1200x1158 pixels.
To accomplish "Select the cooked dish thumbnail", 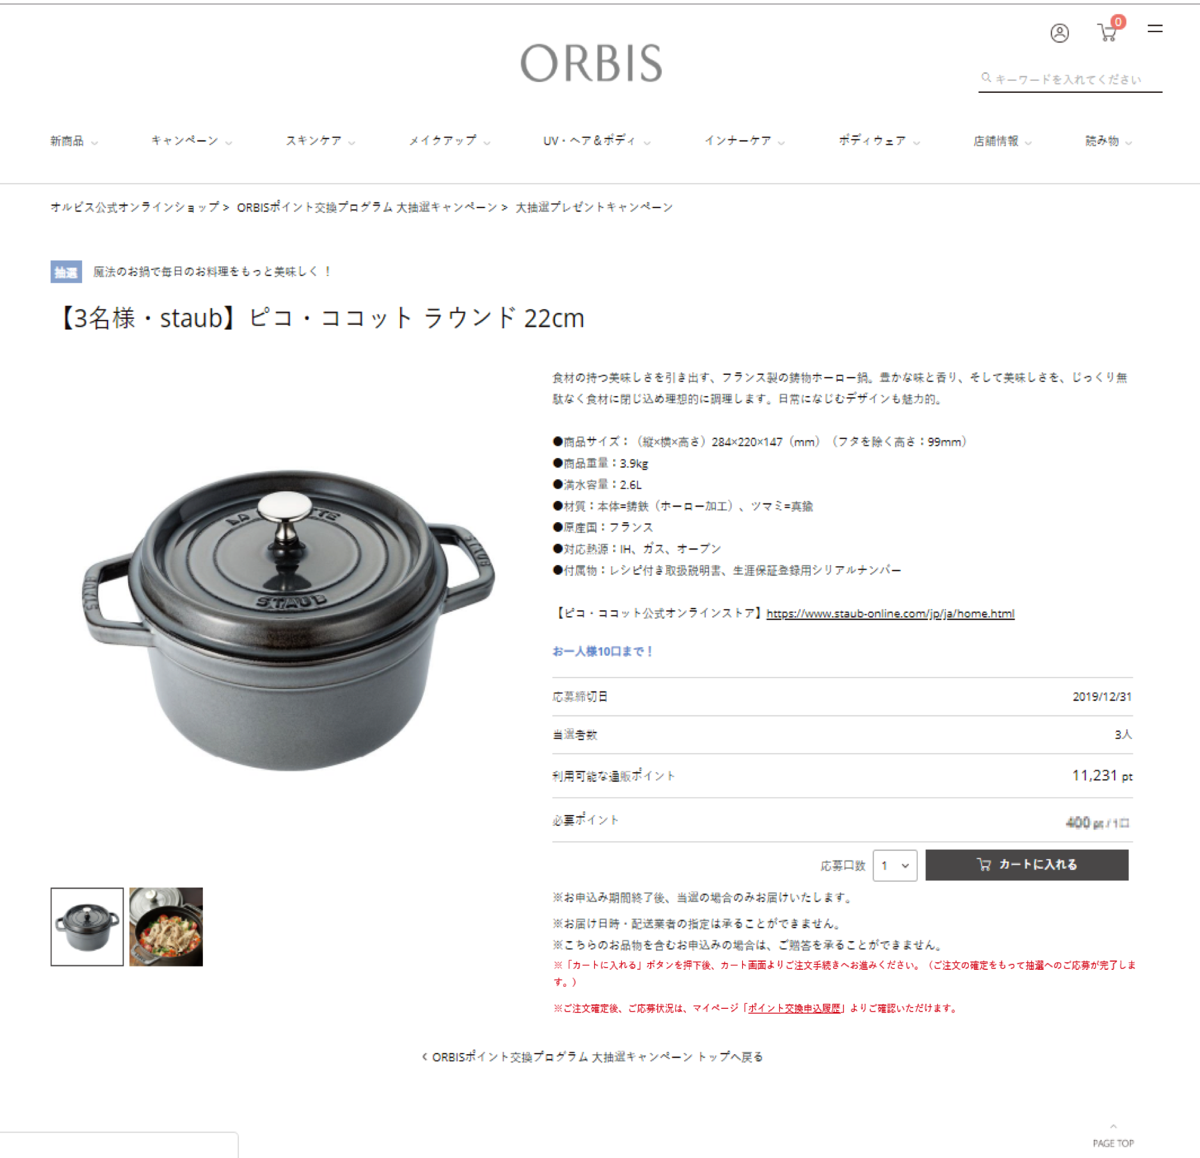I will (166, 927).
